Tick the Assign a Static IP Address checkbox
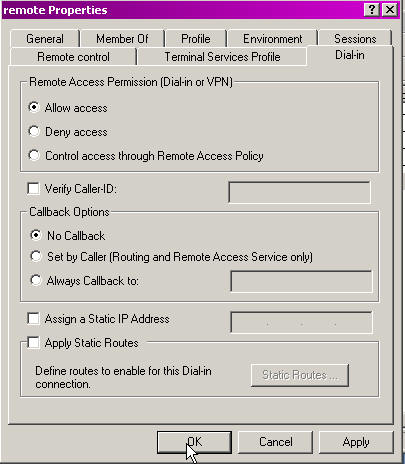Screen dimensions: 405x464 coord(33,318)
